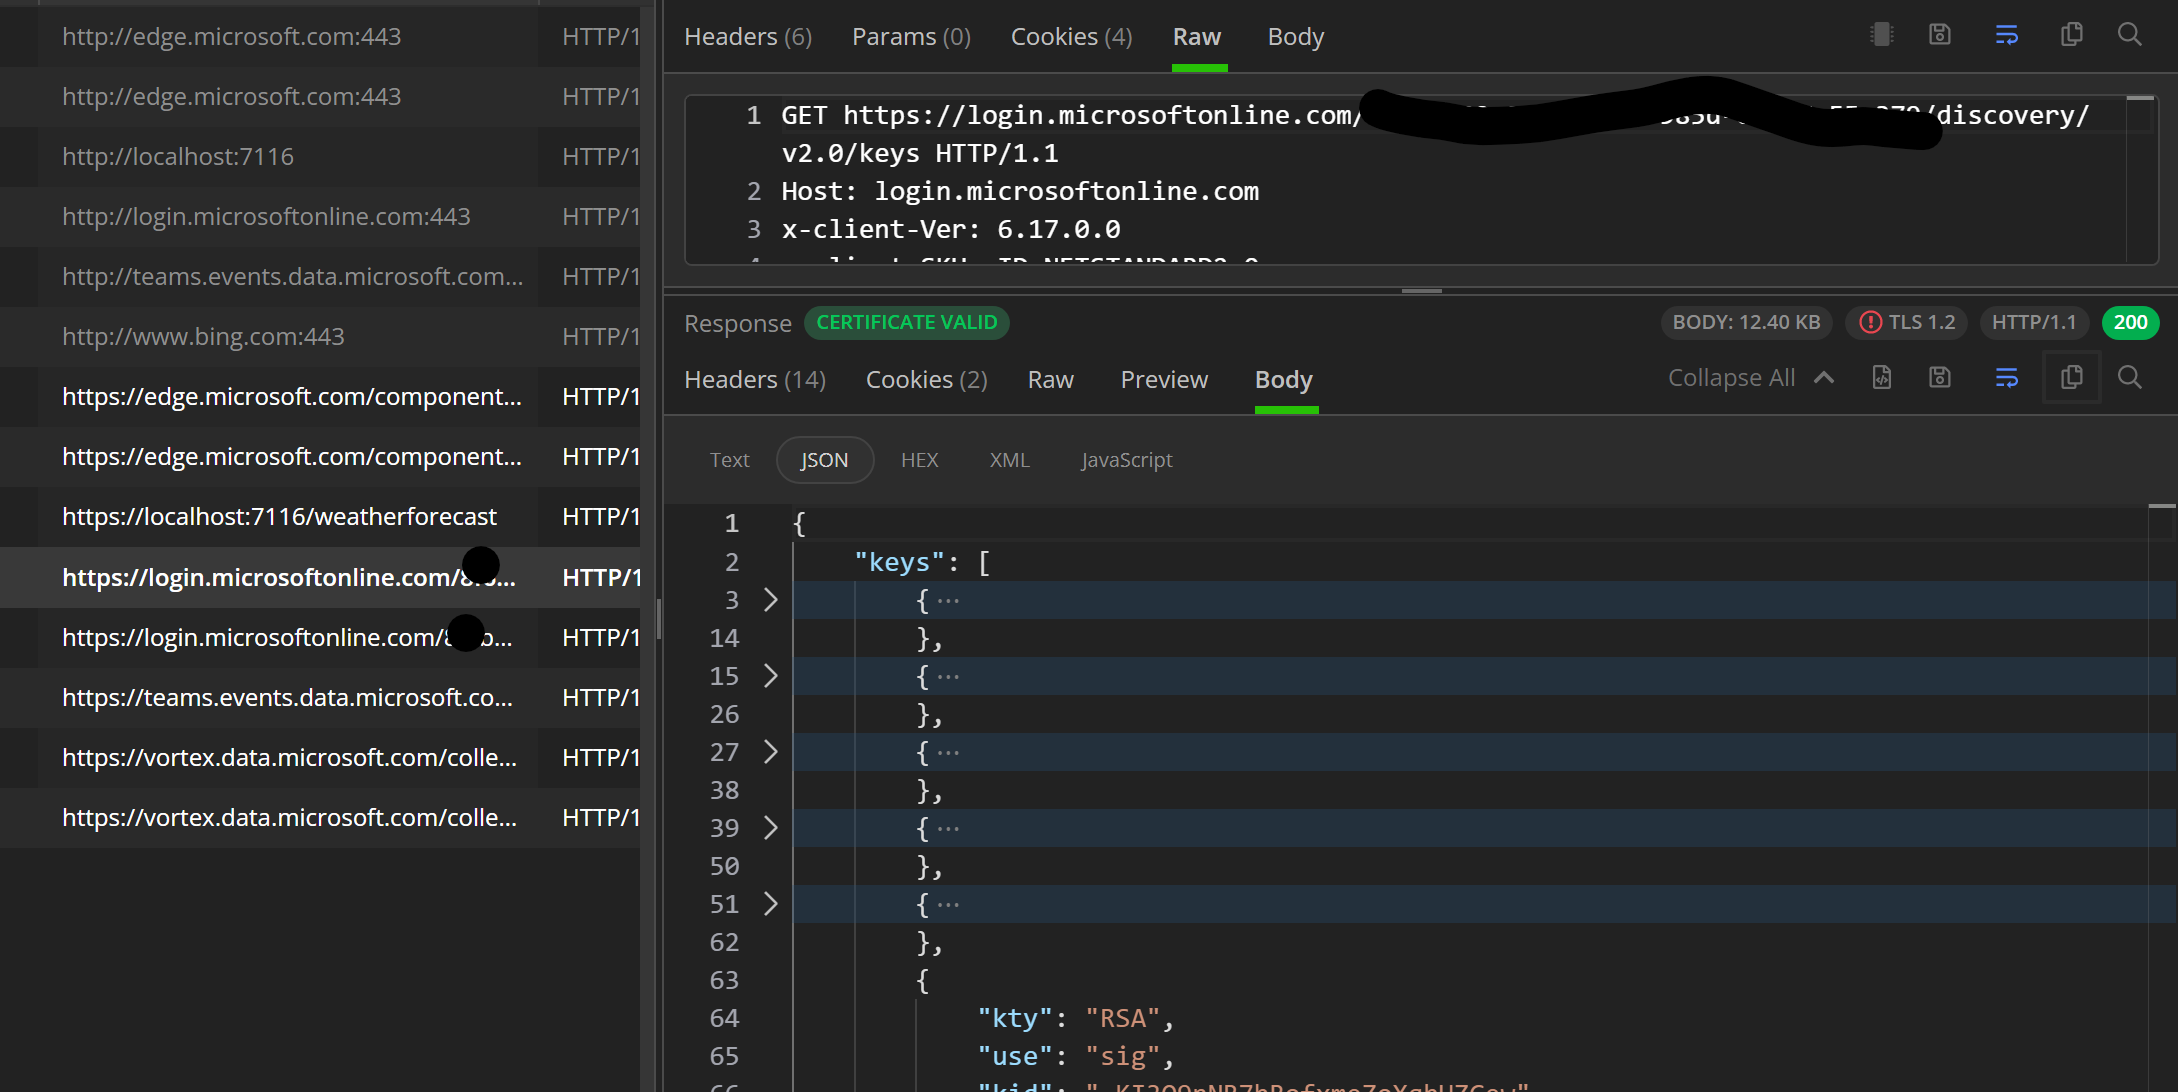Select localhost:7116/weatherforecast request row
Viewport: 2178px width, 1092px height.
pyautogui.click(x=280, y=517)
